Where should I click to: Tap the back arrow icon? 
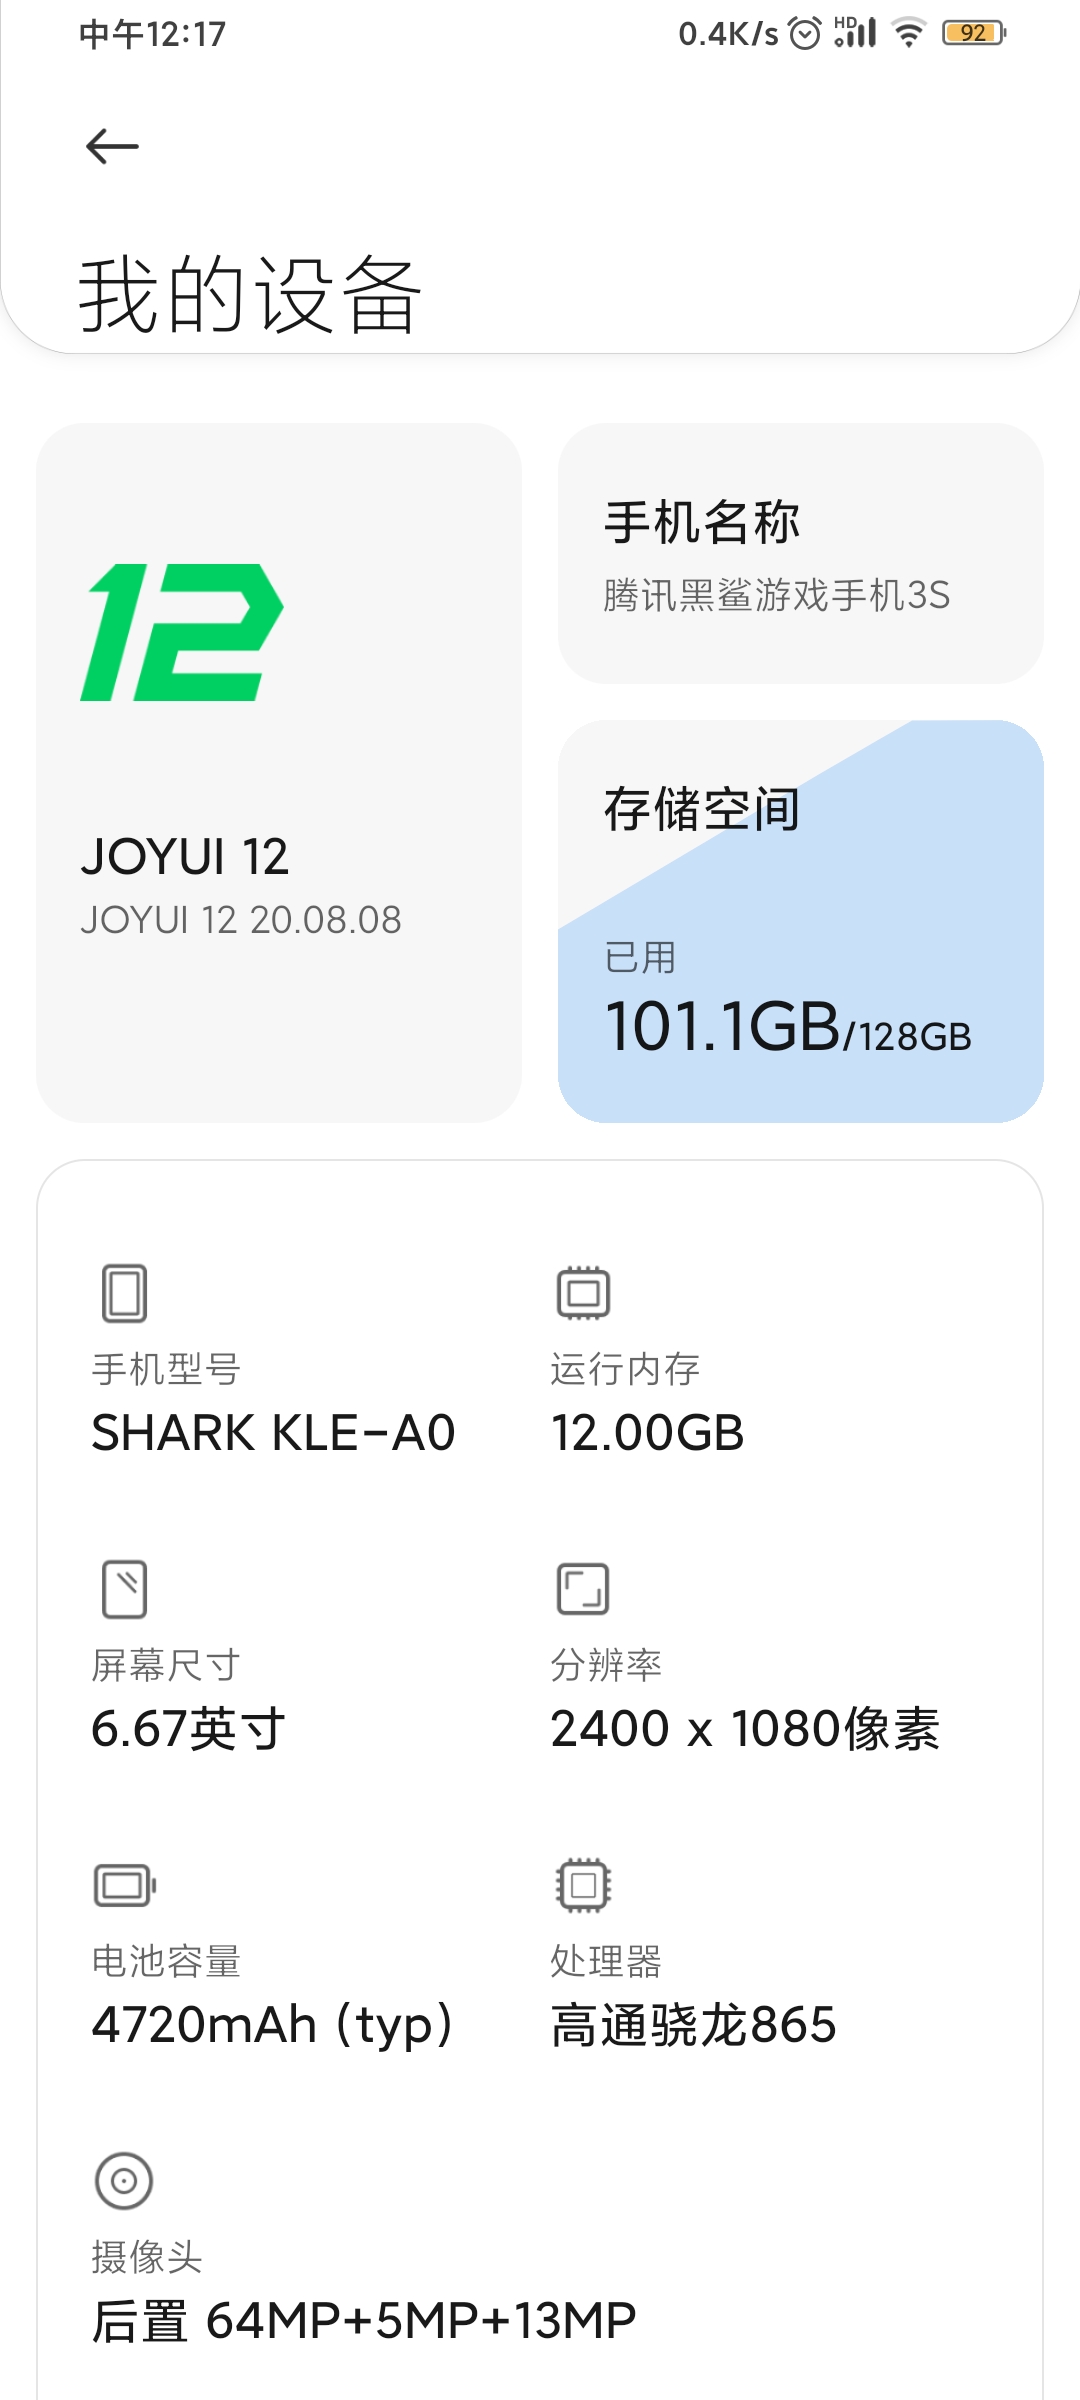point(112,147)
